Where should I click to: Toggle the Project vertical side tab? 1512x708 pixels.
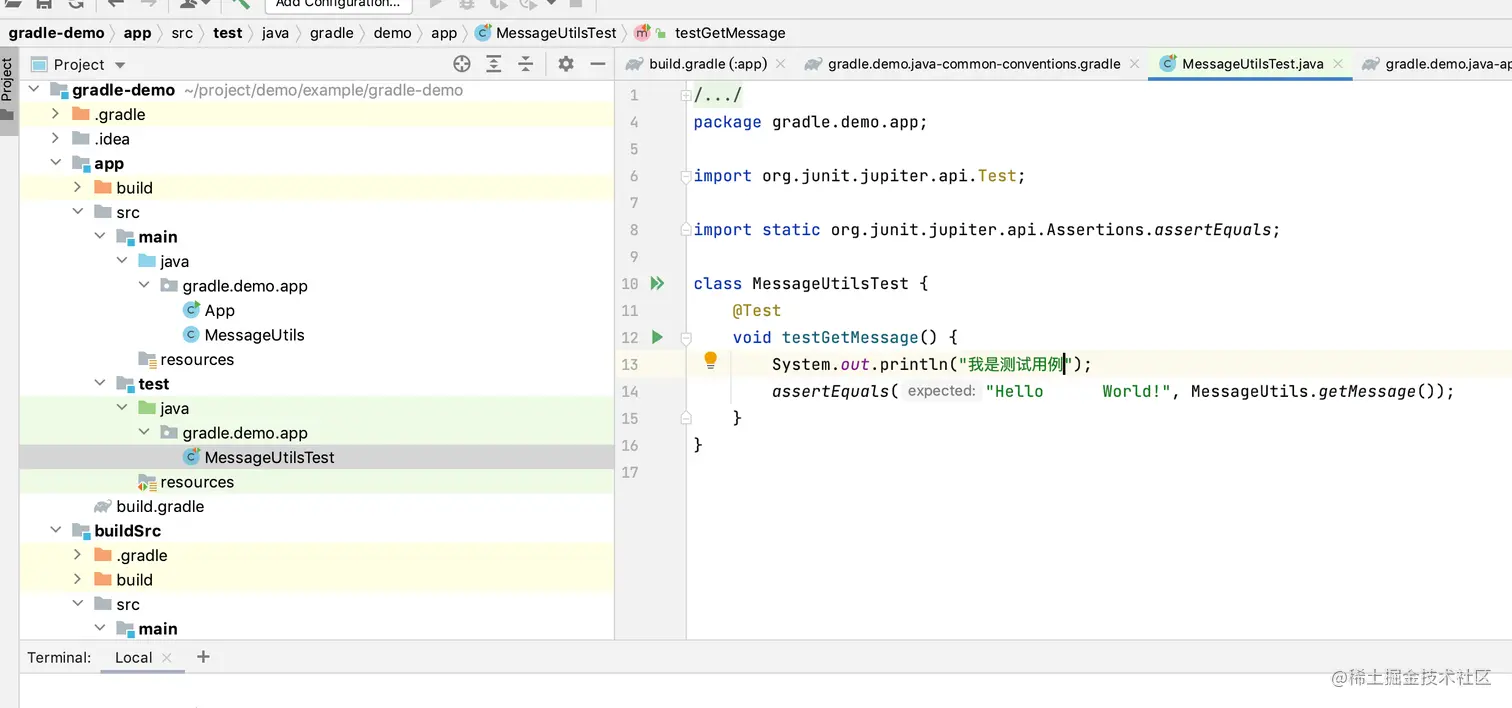8,90
